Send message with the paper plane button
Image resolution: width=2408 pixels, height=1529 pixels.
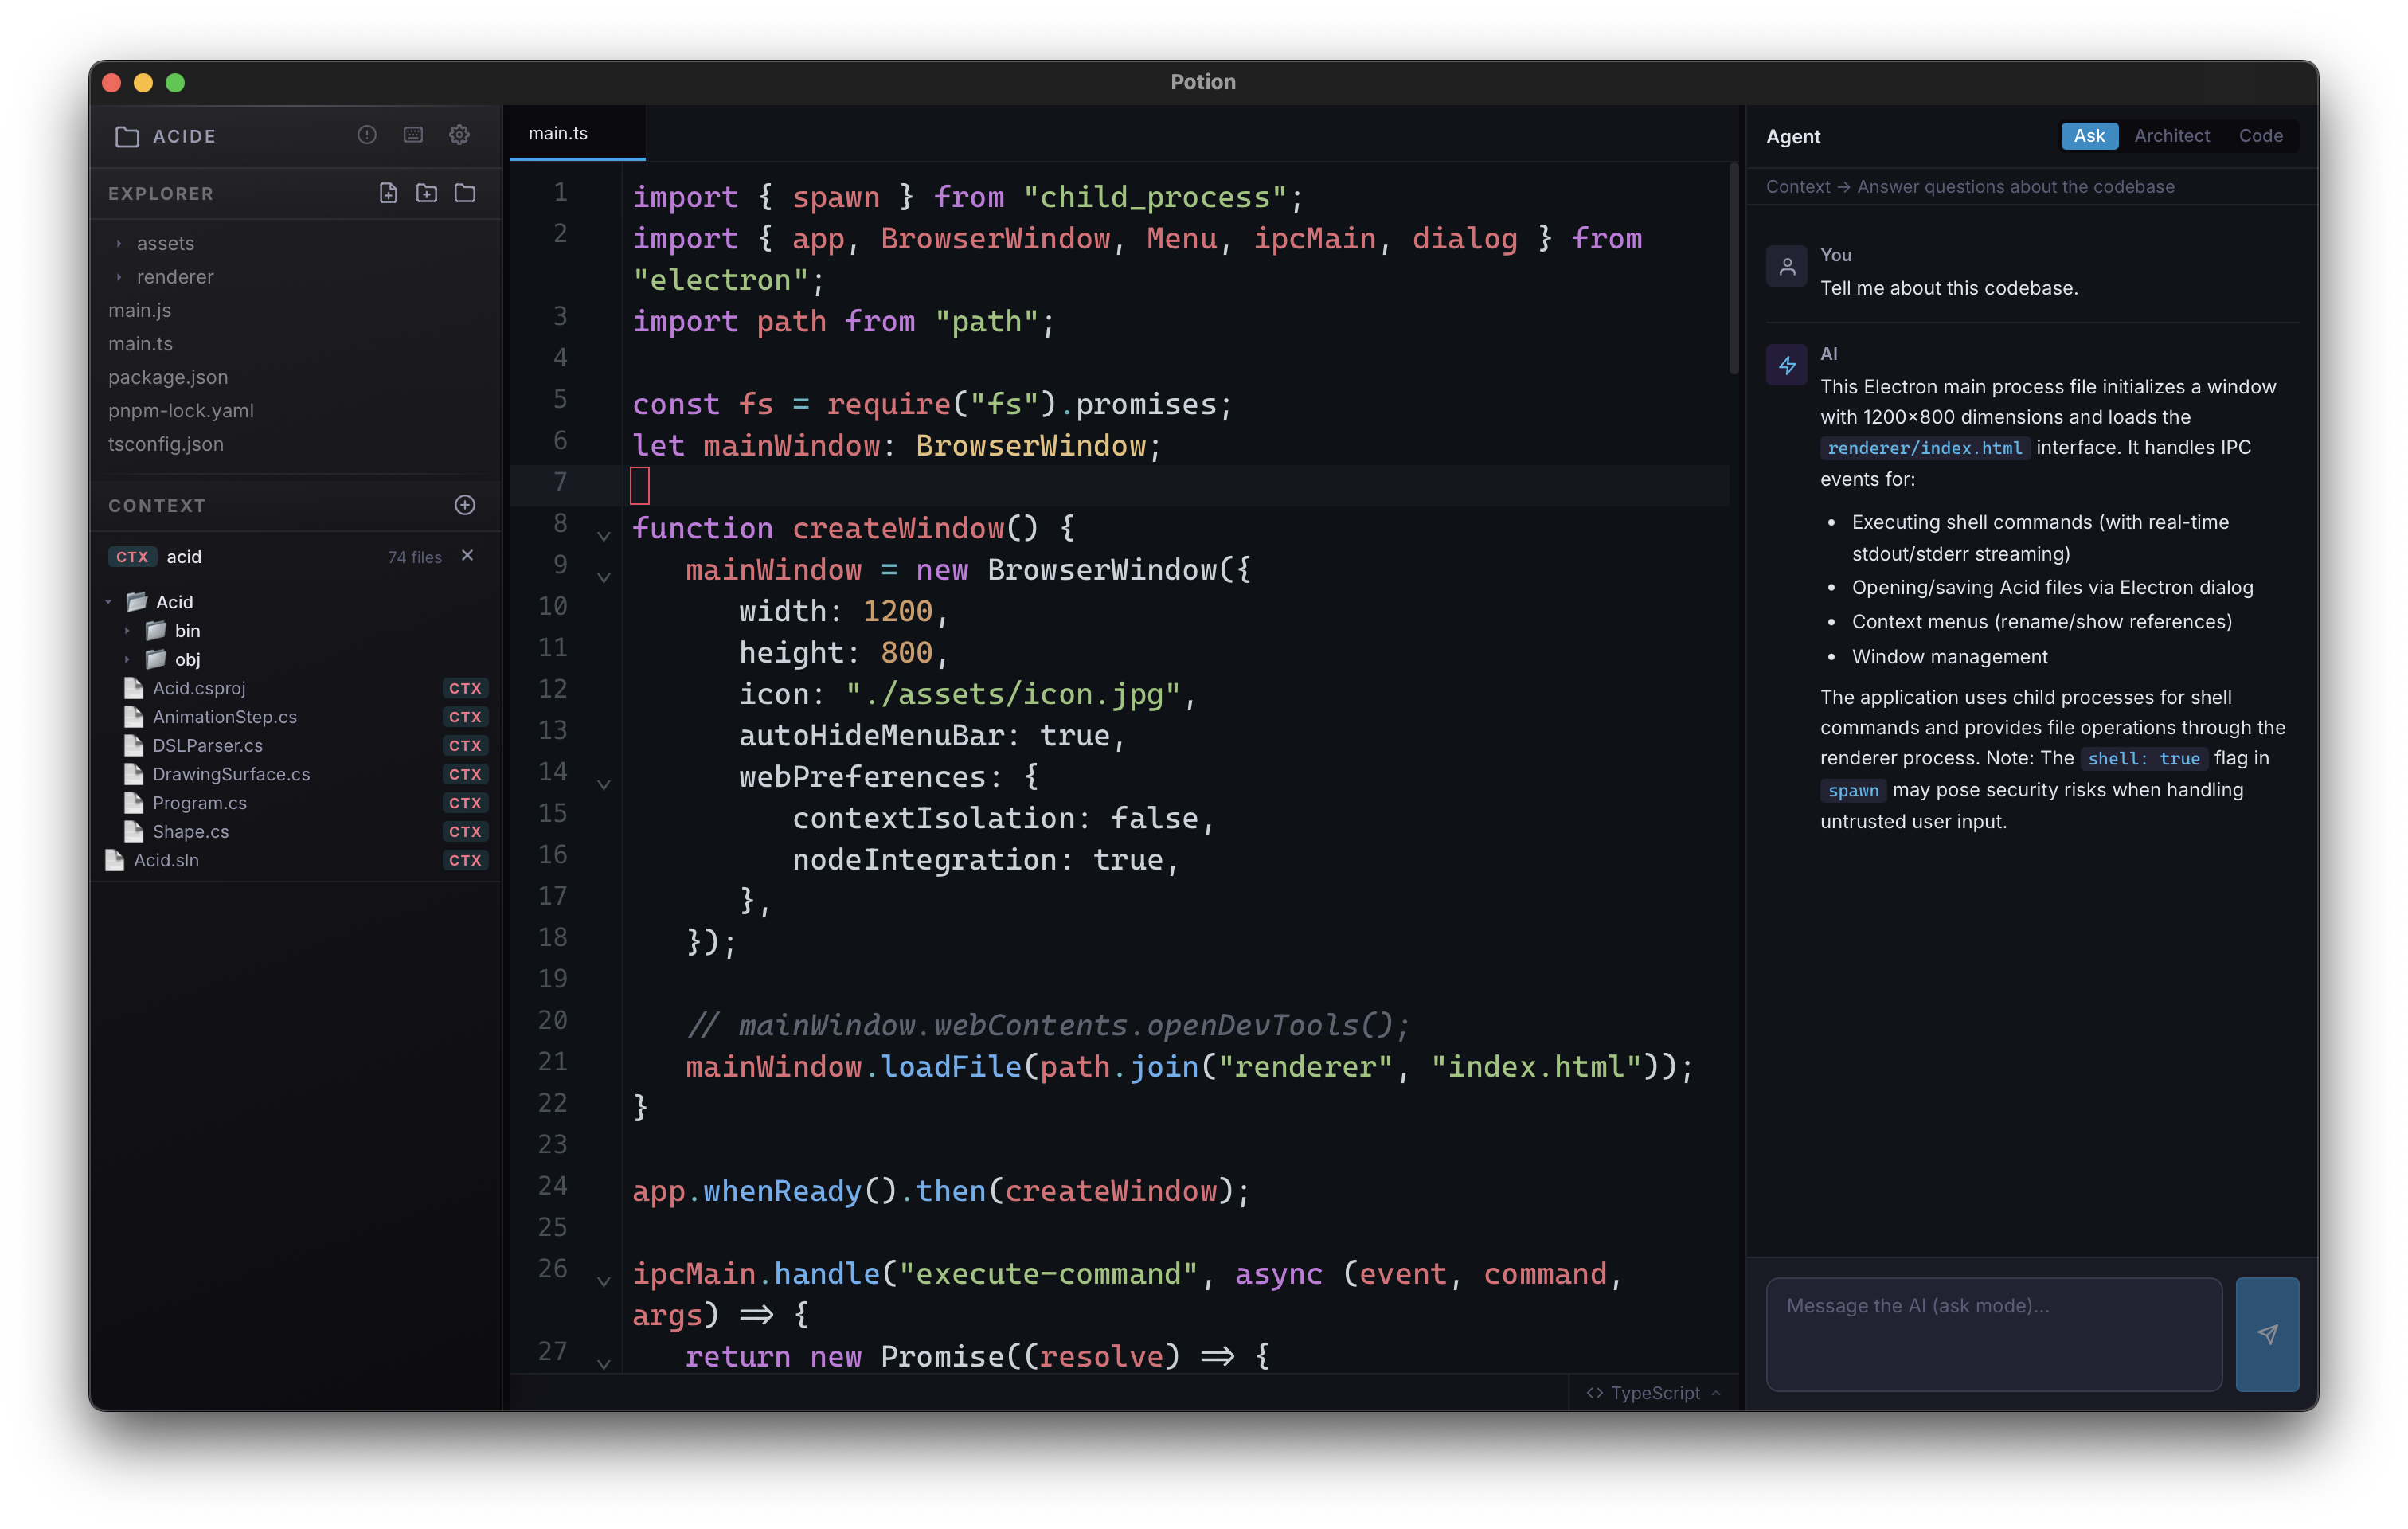2266,1334
